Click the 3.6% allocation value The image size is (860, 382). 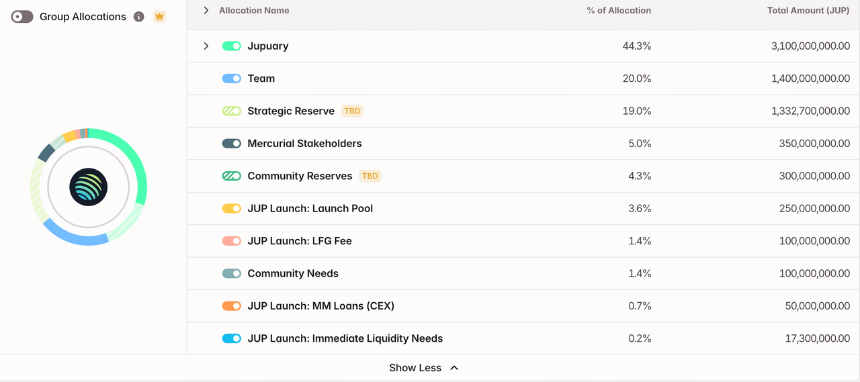click(640, 209)
